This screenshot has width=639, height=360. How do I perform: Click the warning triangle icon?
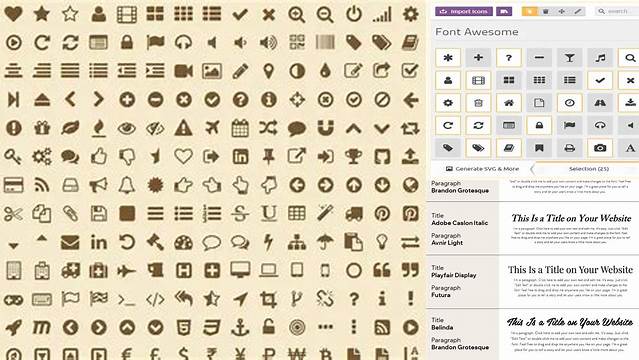183,128
